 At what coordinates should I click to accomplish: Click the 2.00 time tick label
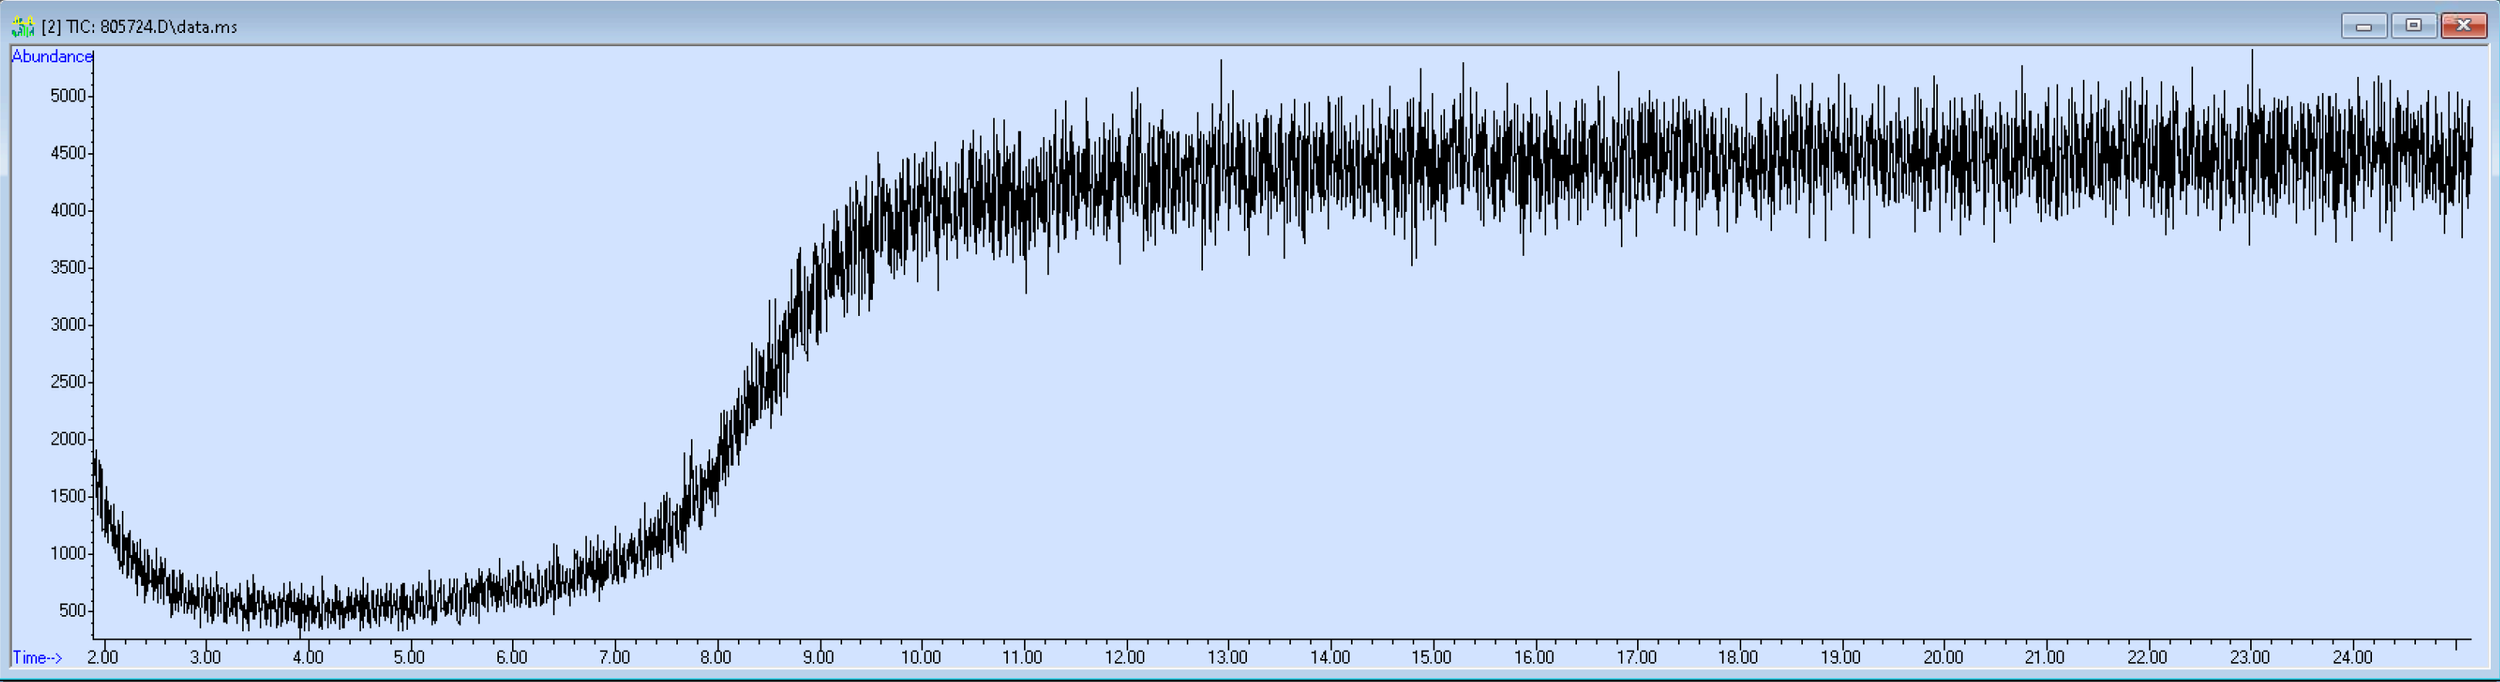pyautogui.click(x=102, y=657)
